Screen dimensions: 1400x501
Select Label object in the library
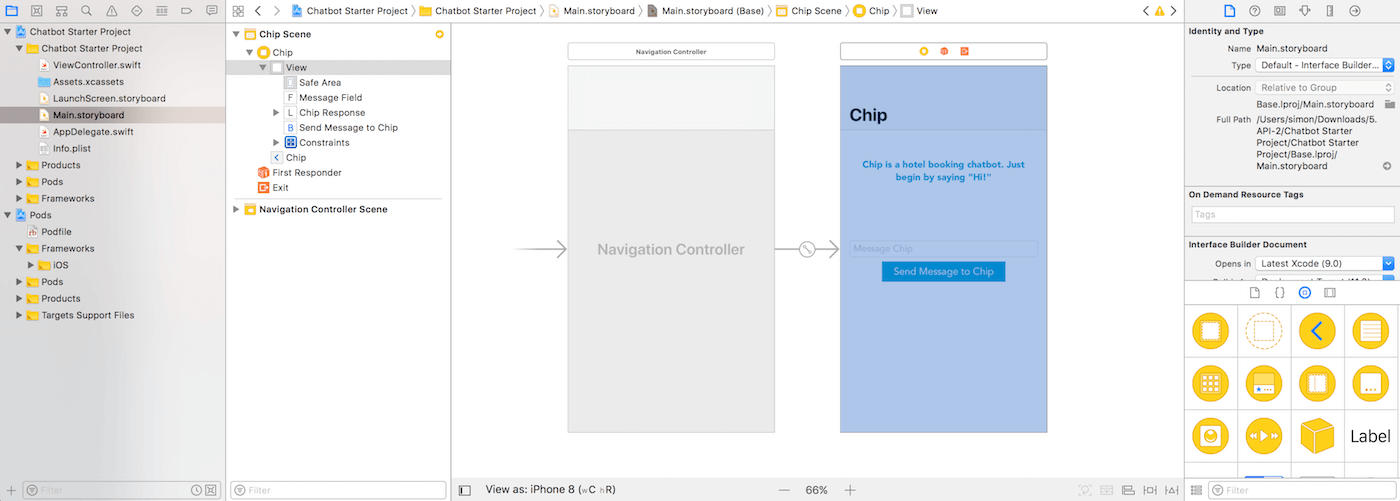[x=1369, y=436]
